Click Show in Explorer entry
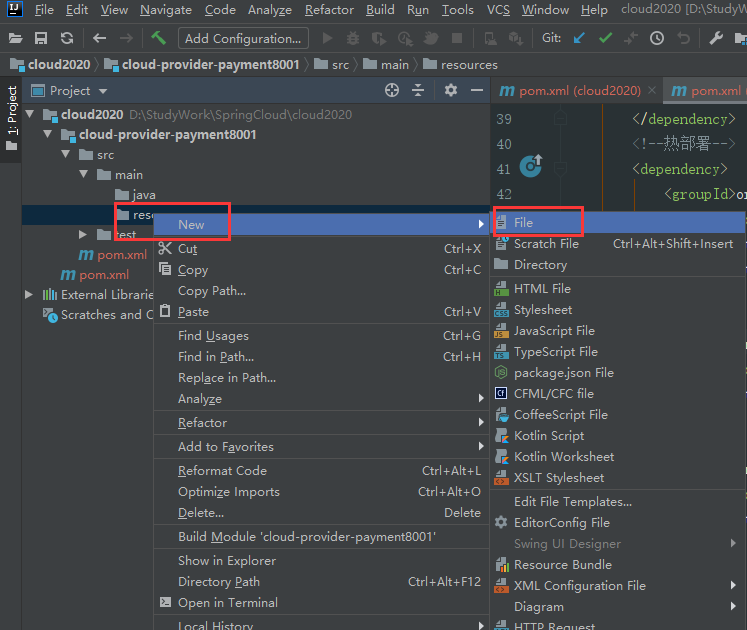The height and width of the screenshot is (630, 747). coord(321,561)
